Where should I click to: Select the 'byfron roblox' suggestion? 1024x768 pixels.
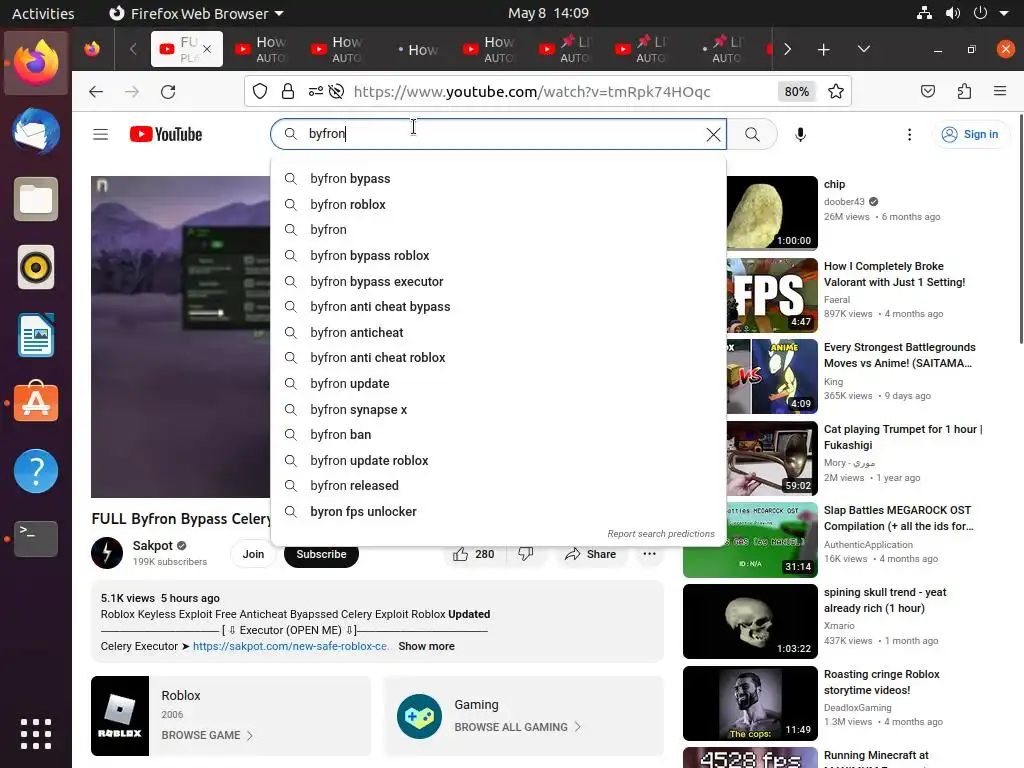pyautogui.click(x=498, y=204)
